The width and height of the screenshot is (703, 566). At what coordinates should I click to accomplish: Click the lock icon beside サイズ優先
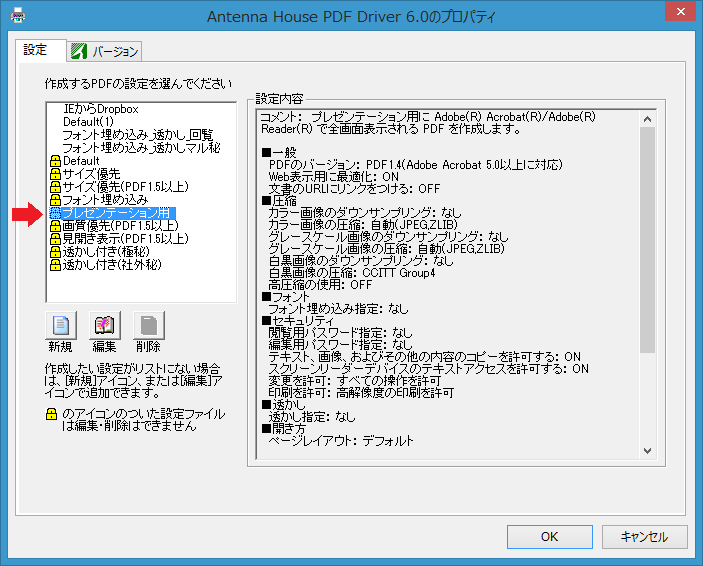point(55,174)
